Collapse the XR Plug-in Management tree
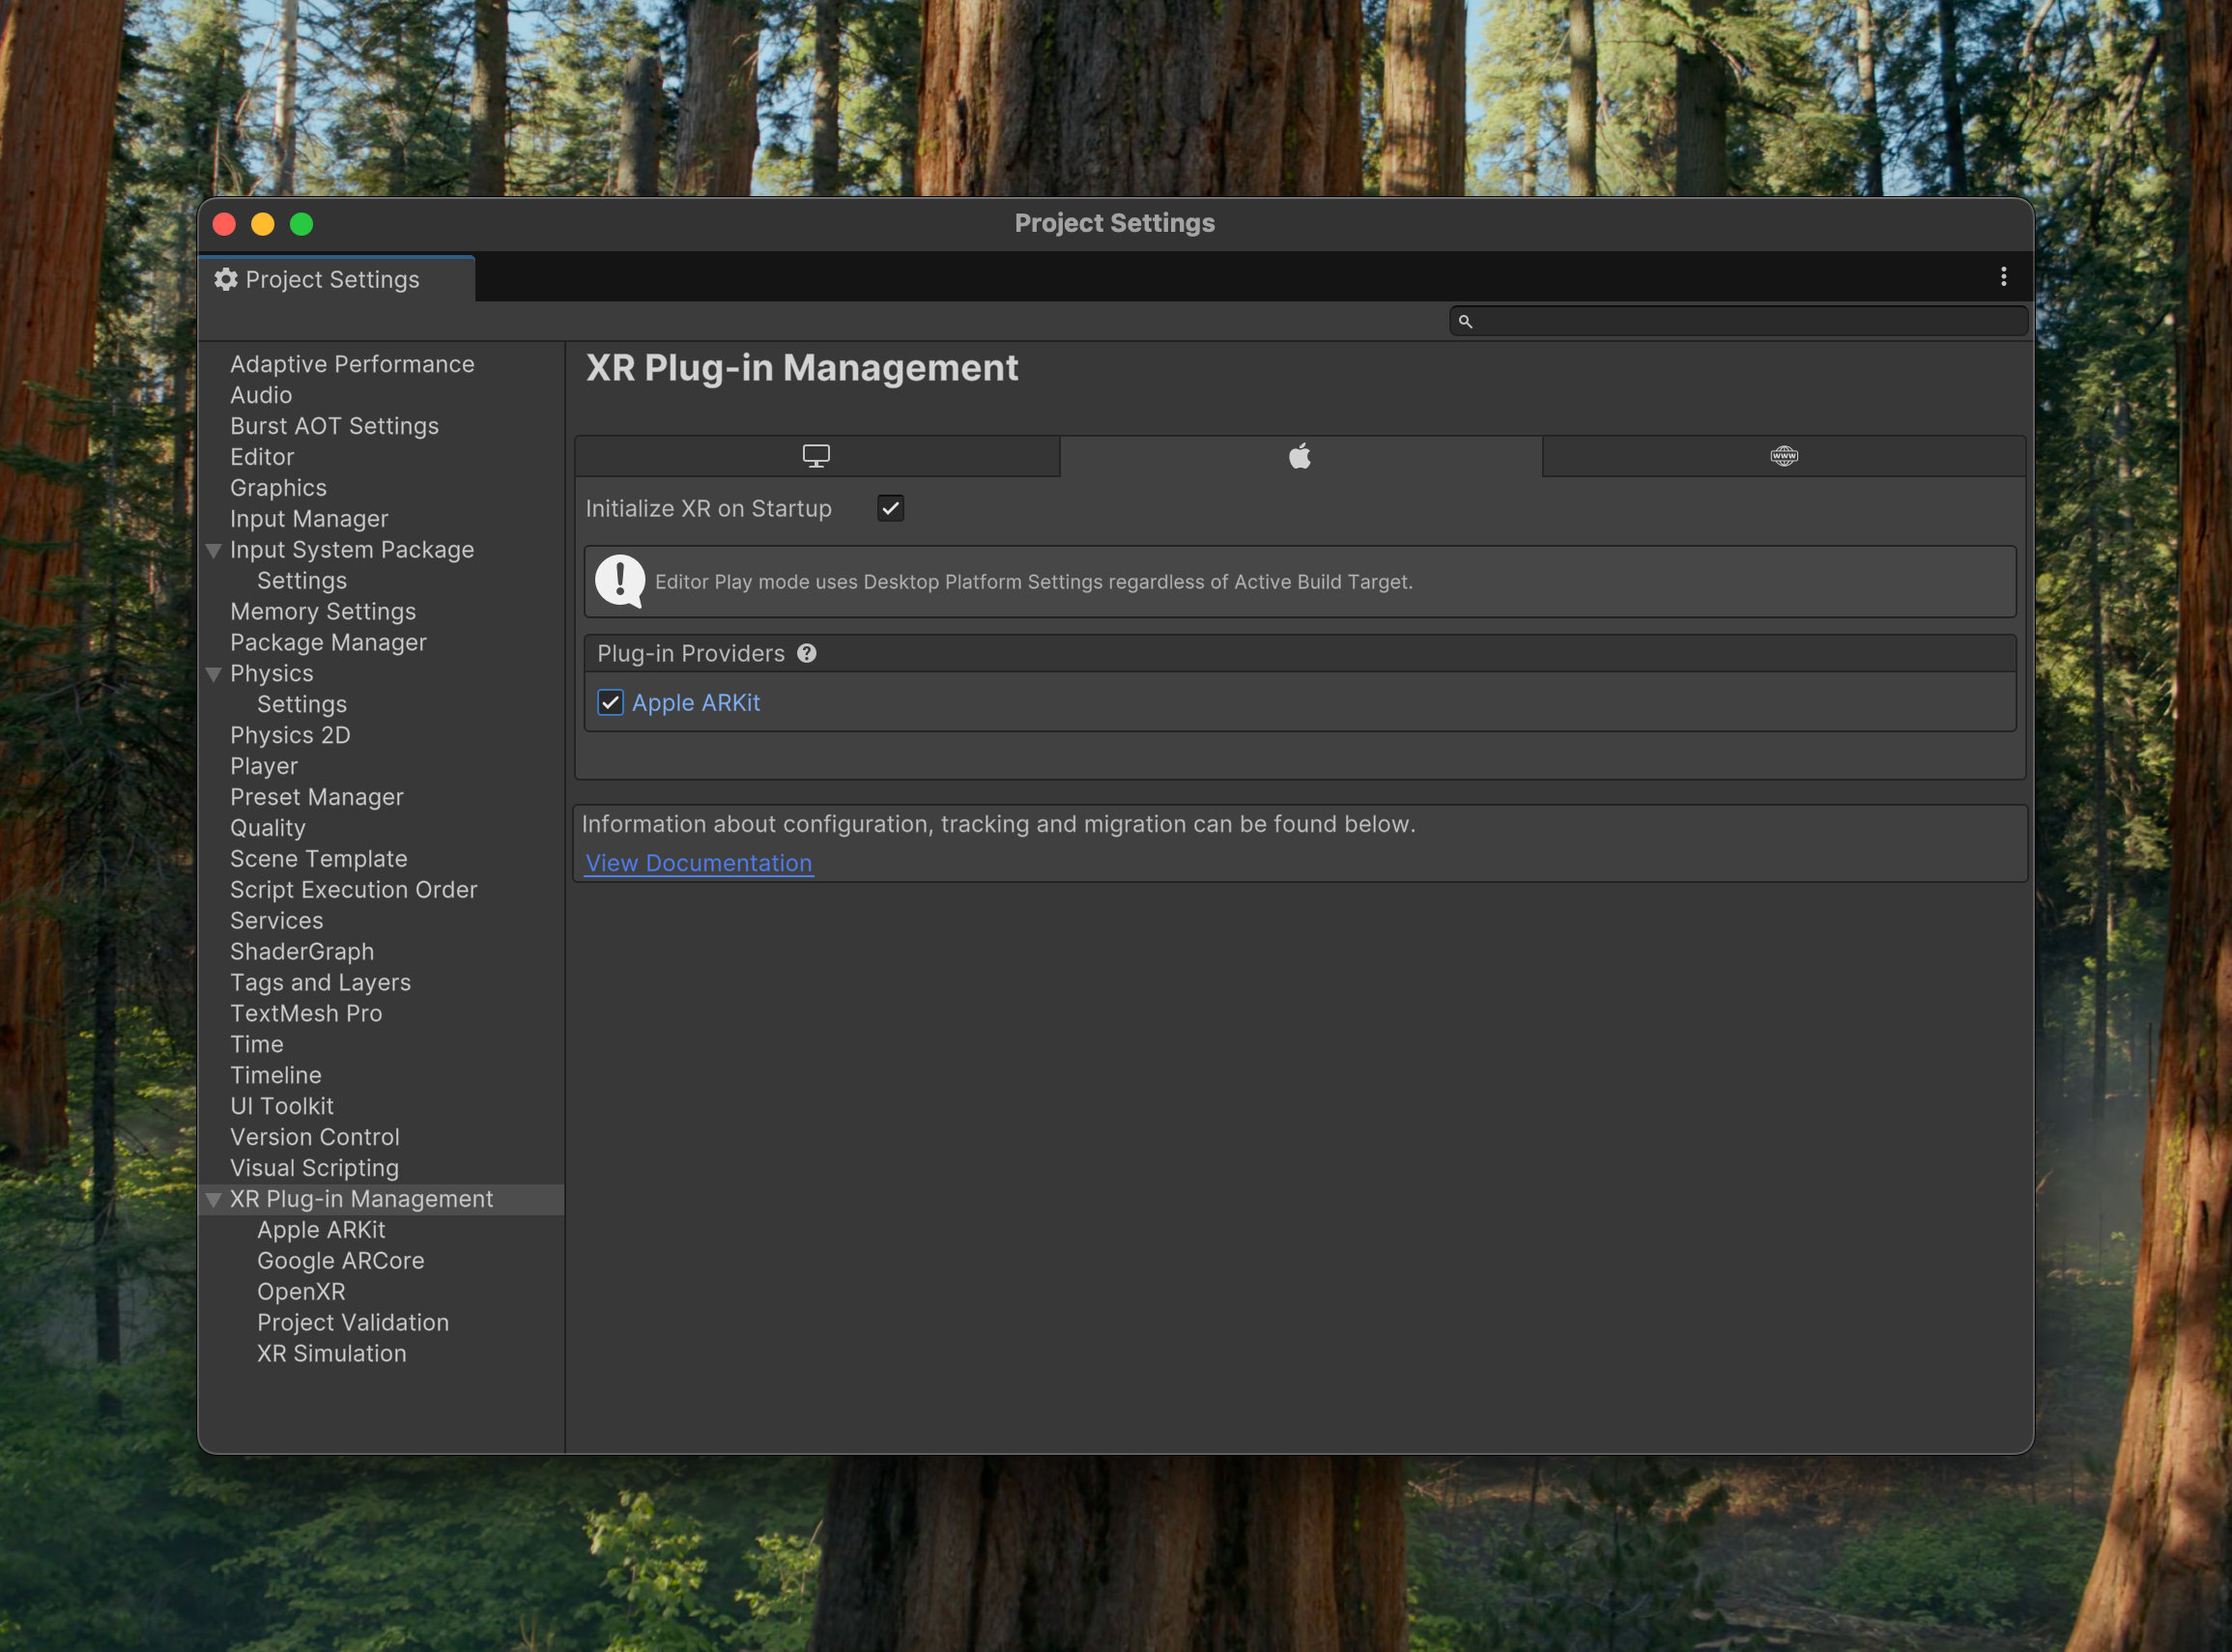Image resolution: width=2232 pixels, height=1652 pixels. [213, 1199]
